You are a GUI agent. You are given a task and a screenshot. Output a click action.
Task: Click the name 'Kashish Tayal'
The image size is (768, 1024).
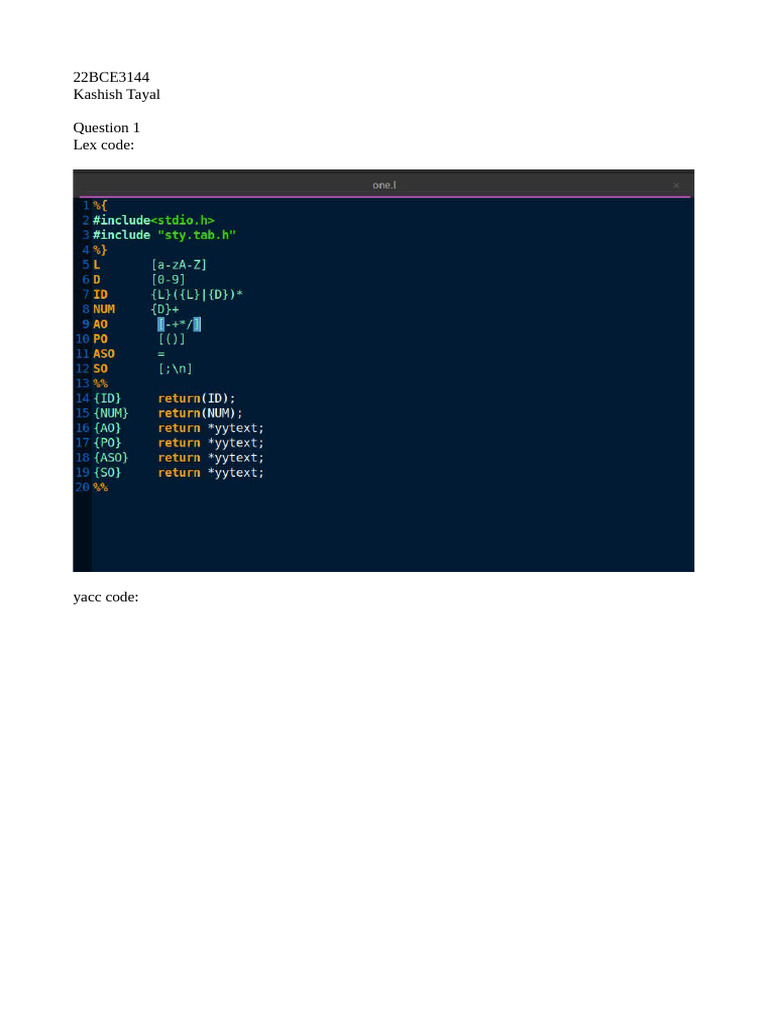point(116,94)
